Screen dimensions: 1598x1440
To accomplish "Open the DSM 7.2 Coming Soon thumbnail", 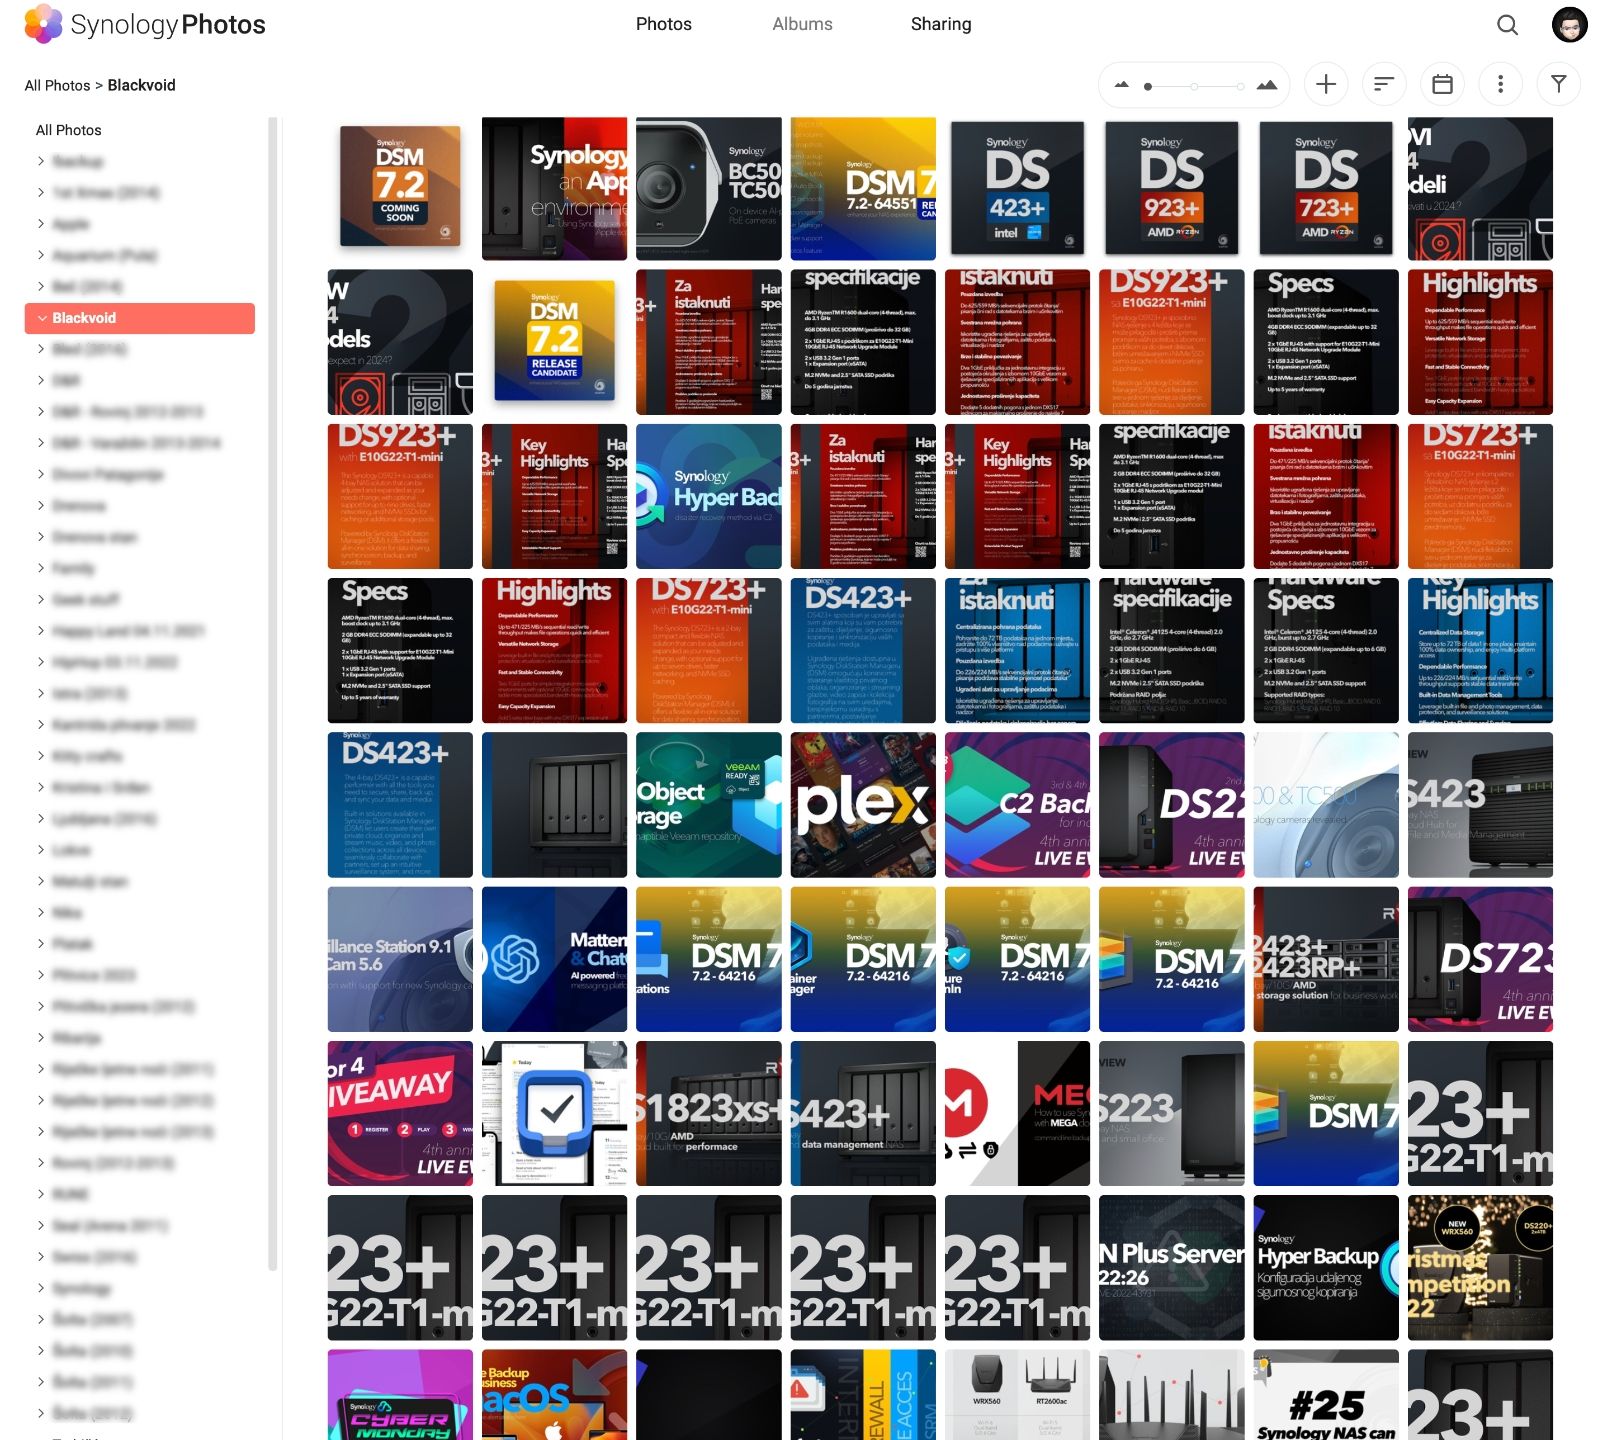I will coord(400,187).
